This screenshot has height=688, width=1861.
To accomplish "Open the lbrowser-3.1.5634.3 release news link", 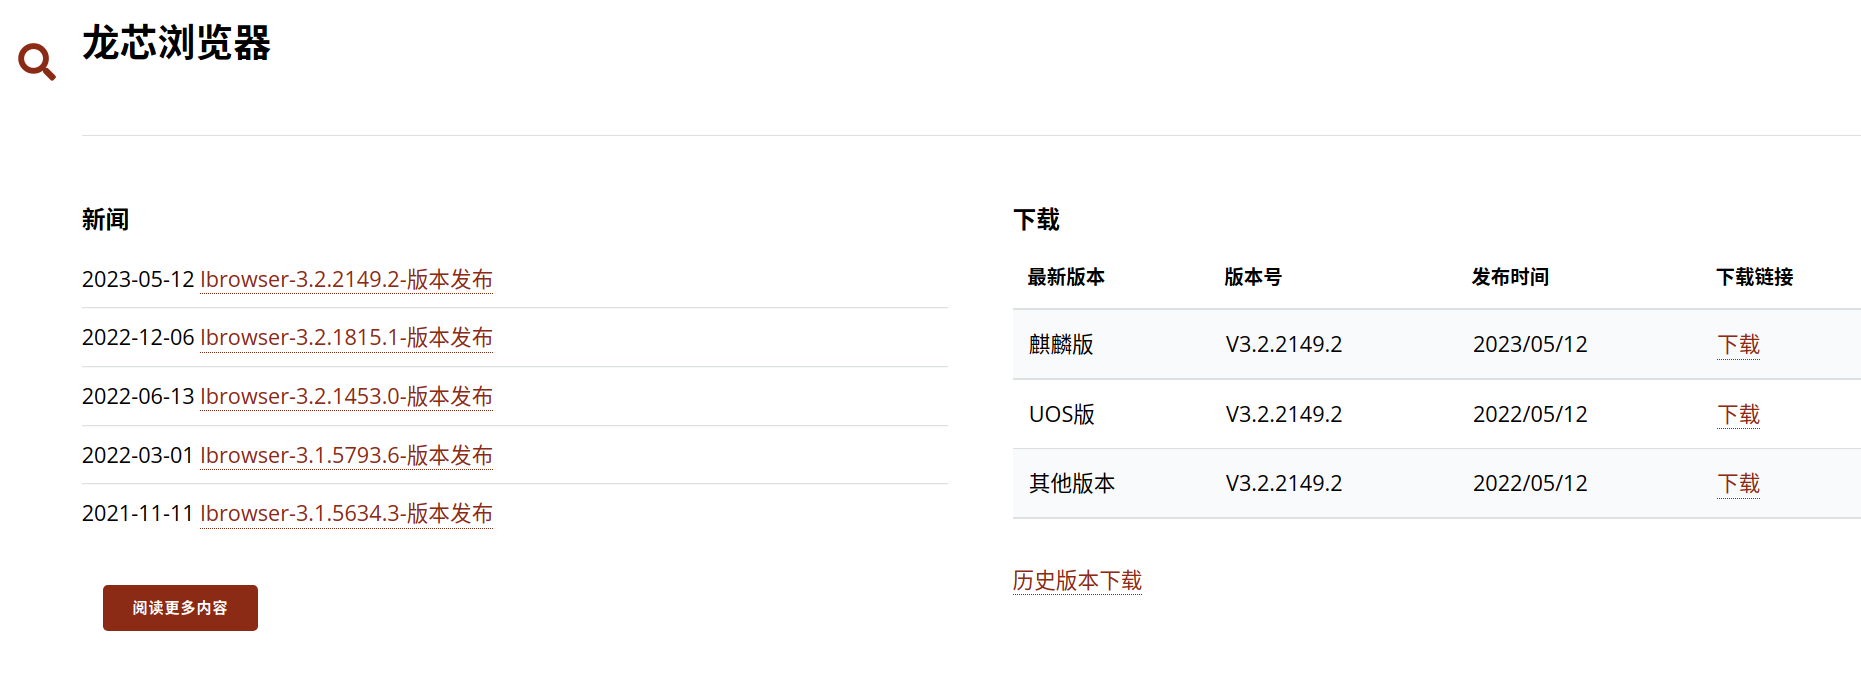I will (346, 514).
